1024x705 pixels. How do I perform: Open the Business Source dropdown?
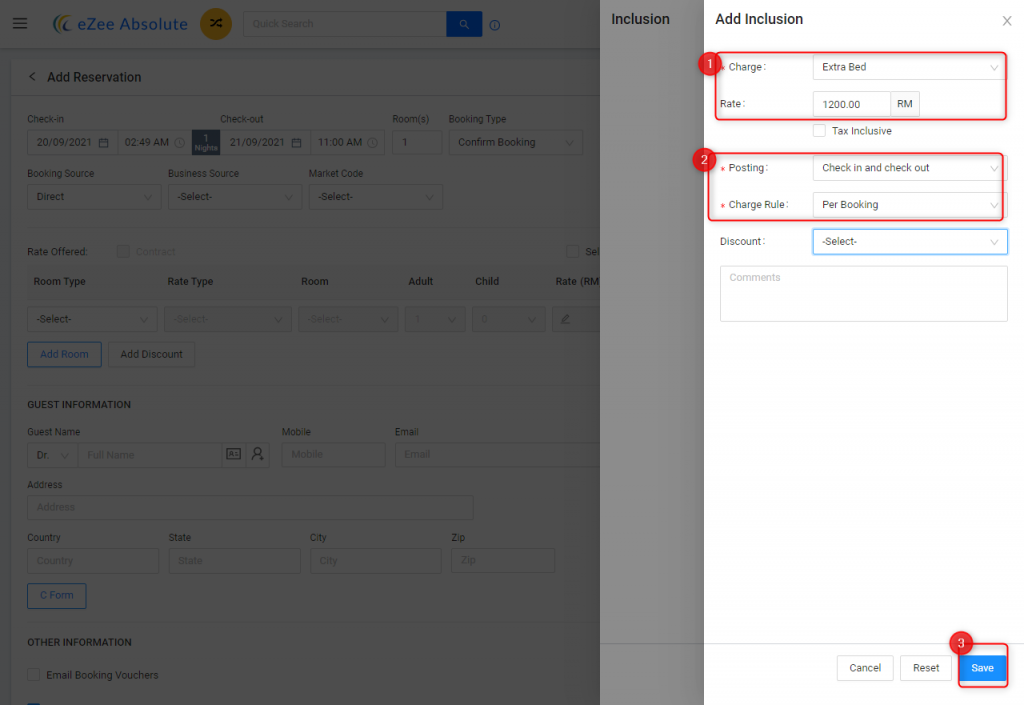234,196
